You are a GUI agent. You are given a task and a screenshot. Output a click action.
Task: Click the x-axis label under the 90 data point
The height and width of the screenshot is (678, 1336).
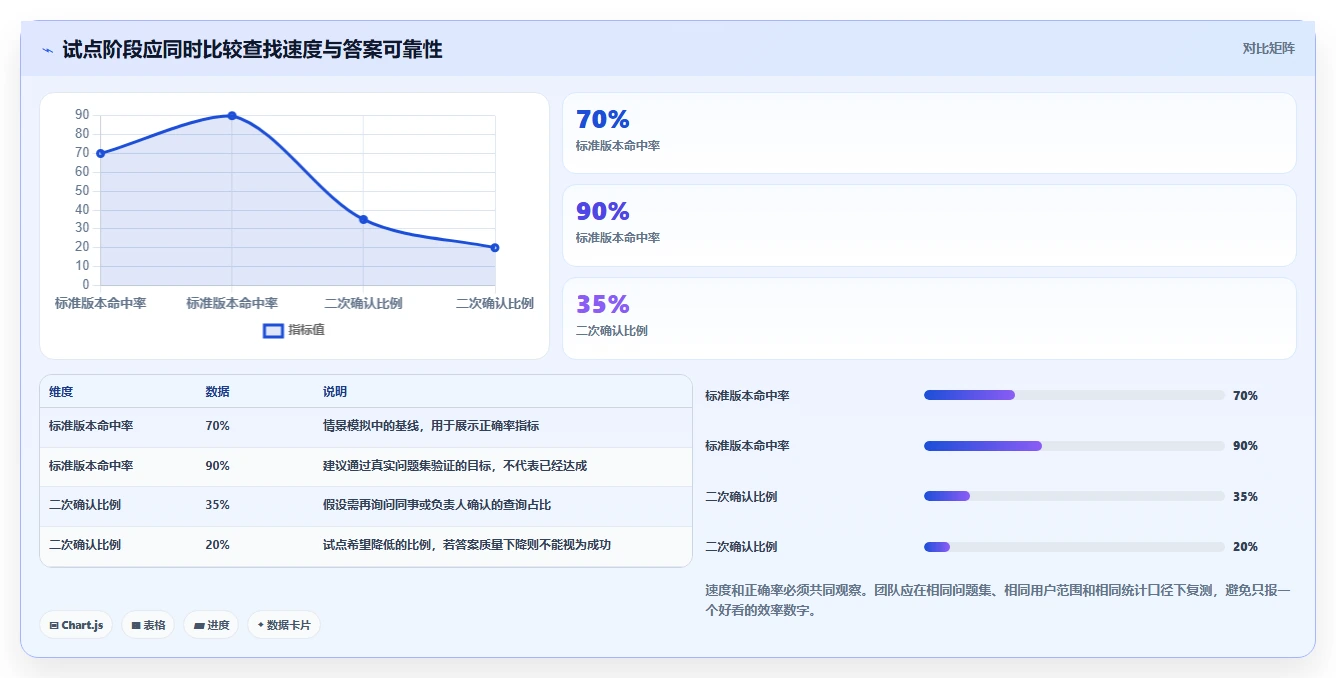pyautogui.click(x=232, y=303)
